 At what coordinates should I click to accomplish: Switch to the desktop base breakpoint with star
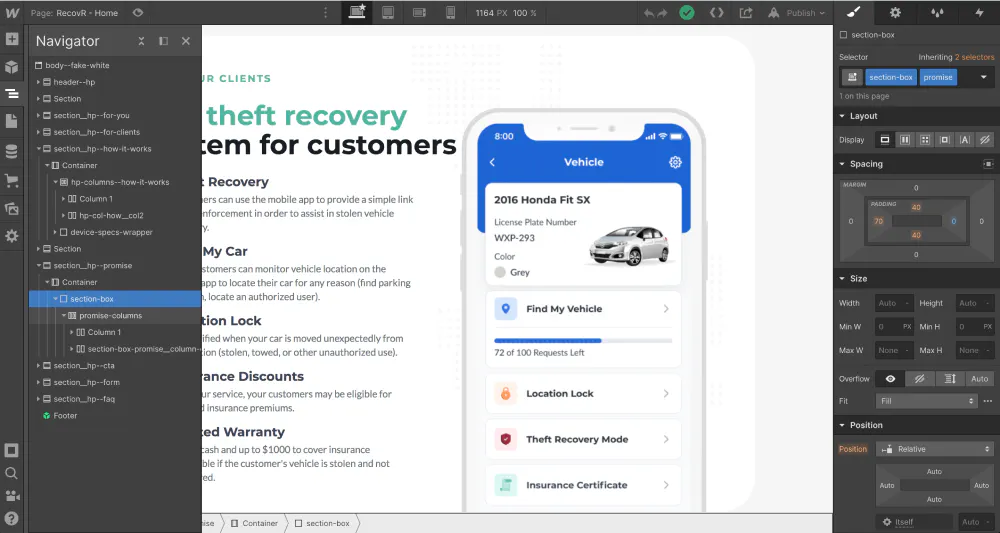click(x=357, y=12)
